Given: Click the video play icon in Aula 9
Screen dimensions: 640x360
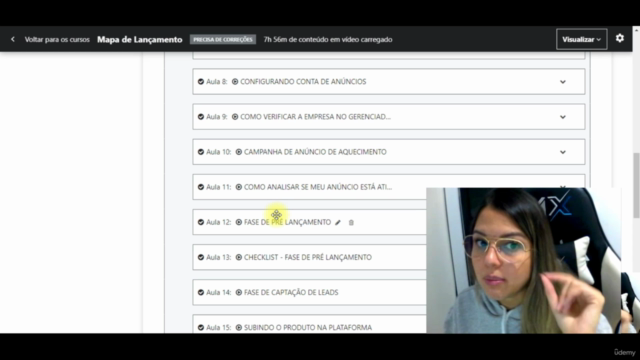Looking at the screenshot, I should (x=235, y=117).
